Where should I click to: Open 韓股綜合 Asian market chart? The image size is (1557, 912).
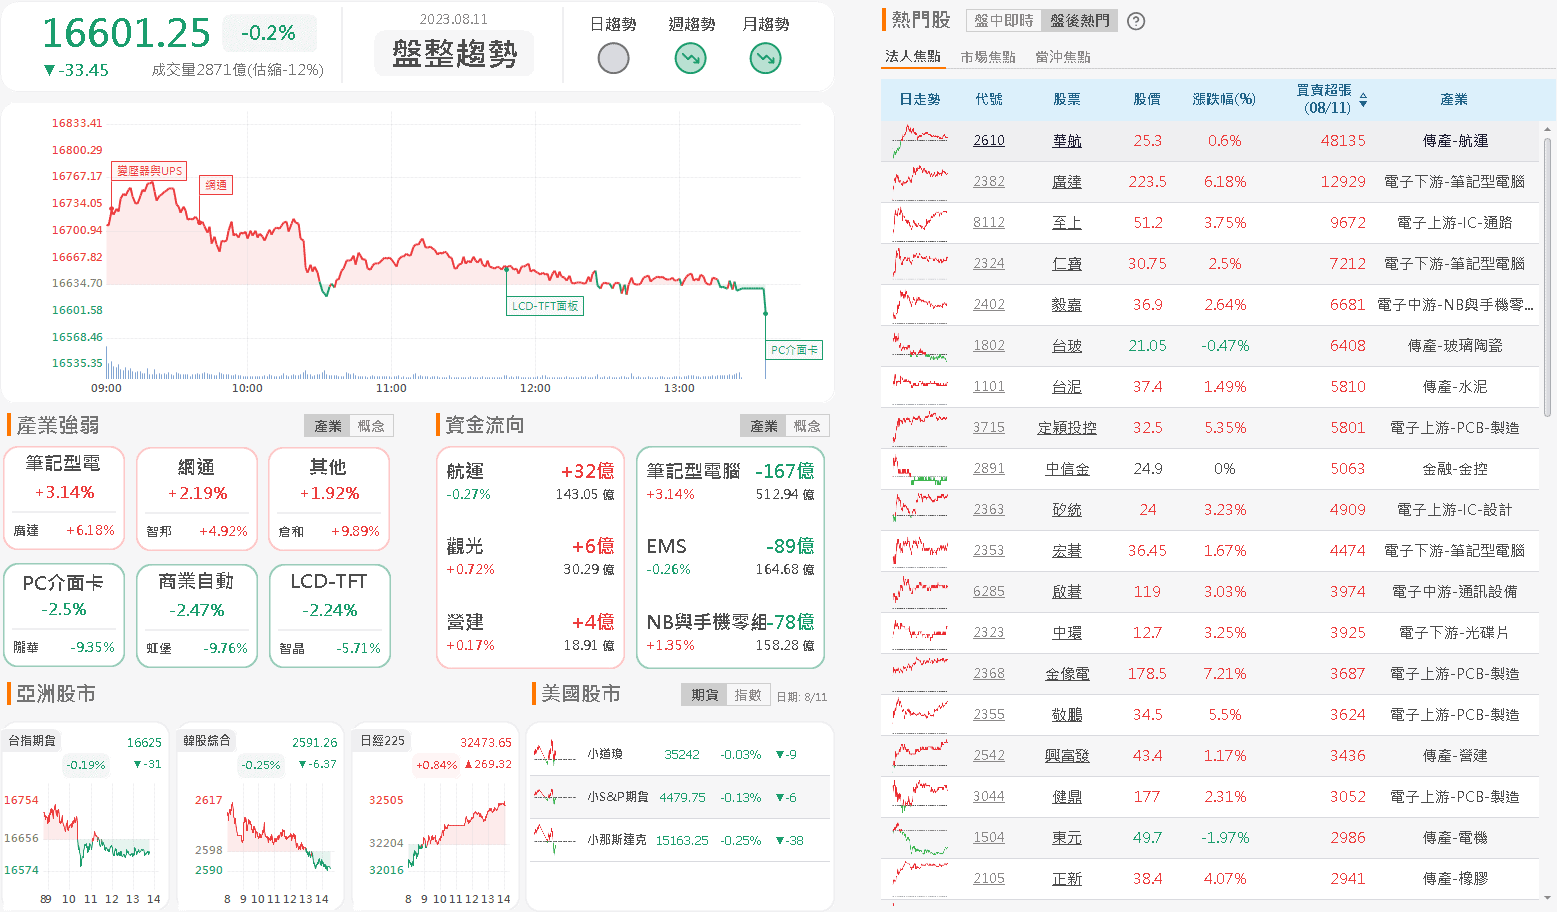pyautogui.click(x=260, y=815)
